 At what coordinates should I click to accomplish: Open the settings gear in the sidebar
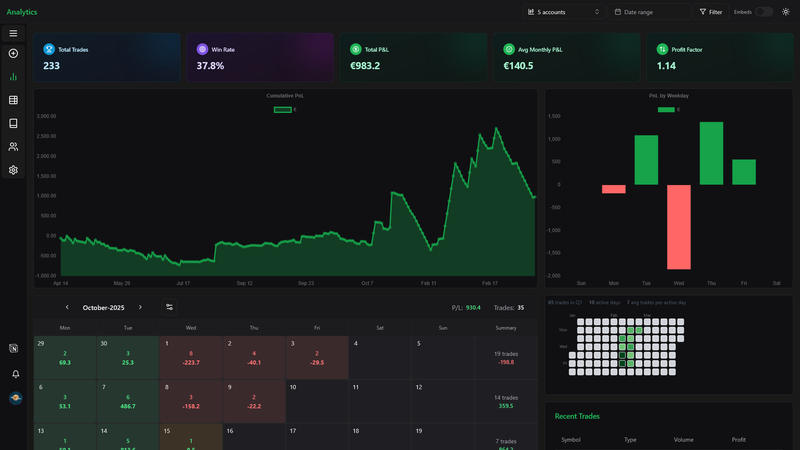(13, 170)
